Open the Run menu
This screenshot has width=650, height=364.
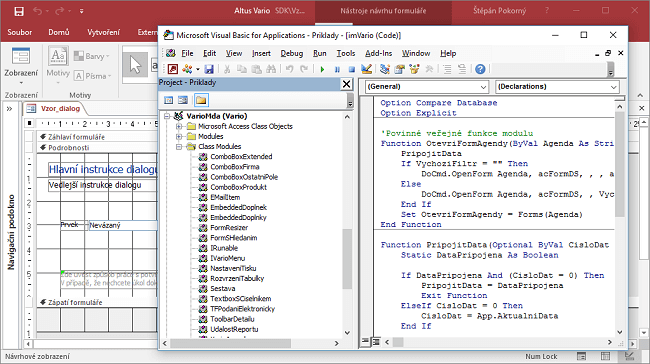pyautogui.click(x=320, y=53)
